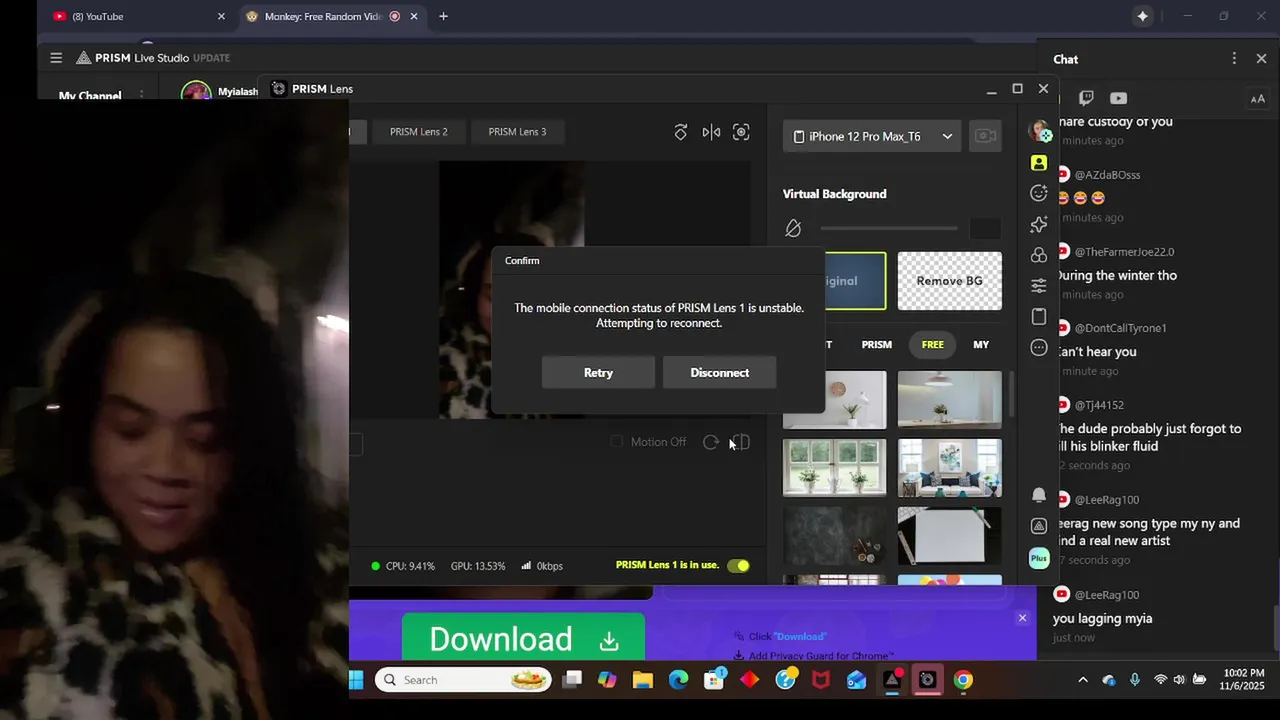
Task: Open the iPhone 12 Pro Max_T6 device dropdown
Action: point(872,136)
